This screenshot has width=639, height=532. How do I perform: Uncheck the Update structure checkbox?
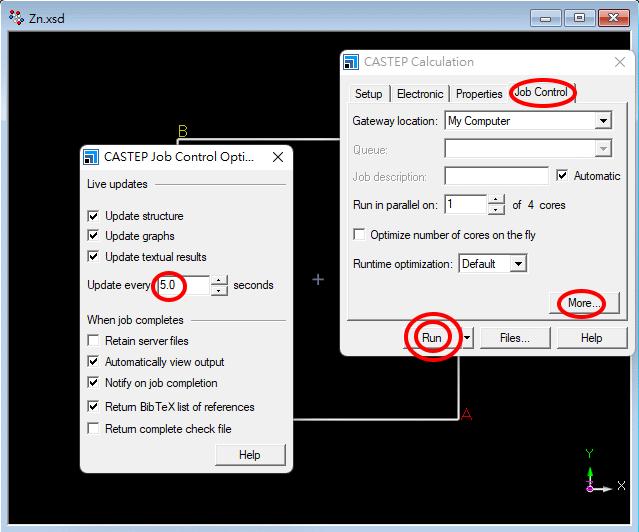(x=94, y=216)
